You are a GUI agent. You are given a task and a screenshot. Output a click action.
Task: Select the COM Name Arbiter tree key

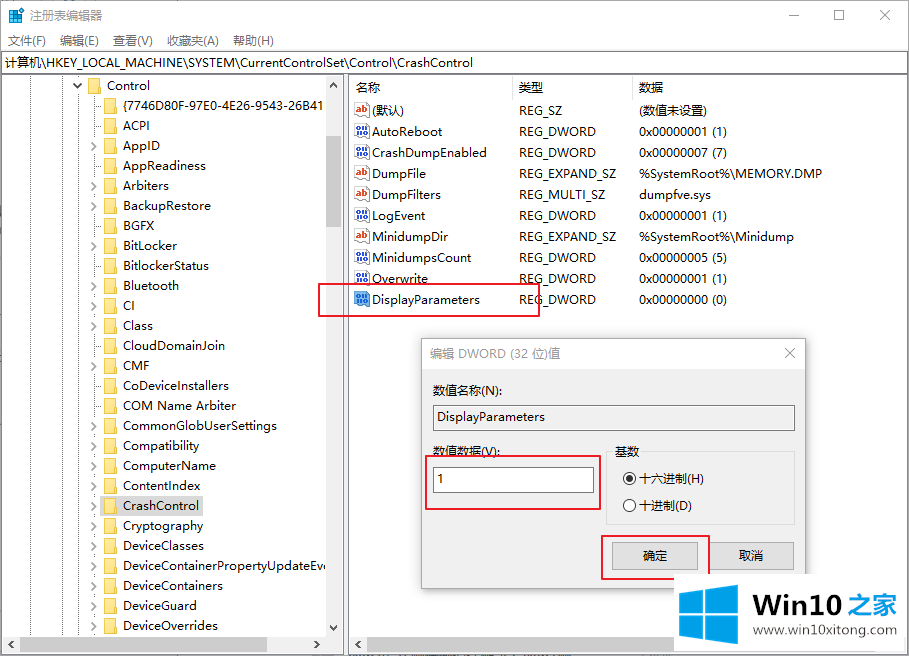pyautogui.click(x=179, y=406)
